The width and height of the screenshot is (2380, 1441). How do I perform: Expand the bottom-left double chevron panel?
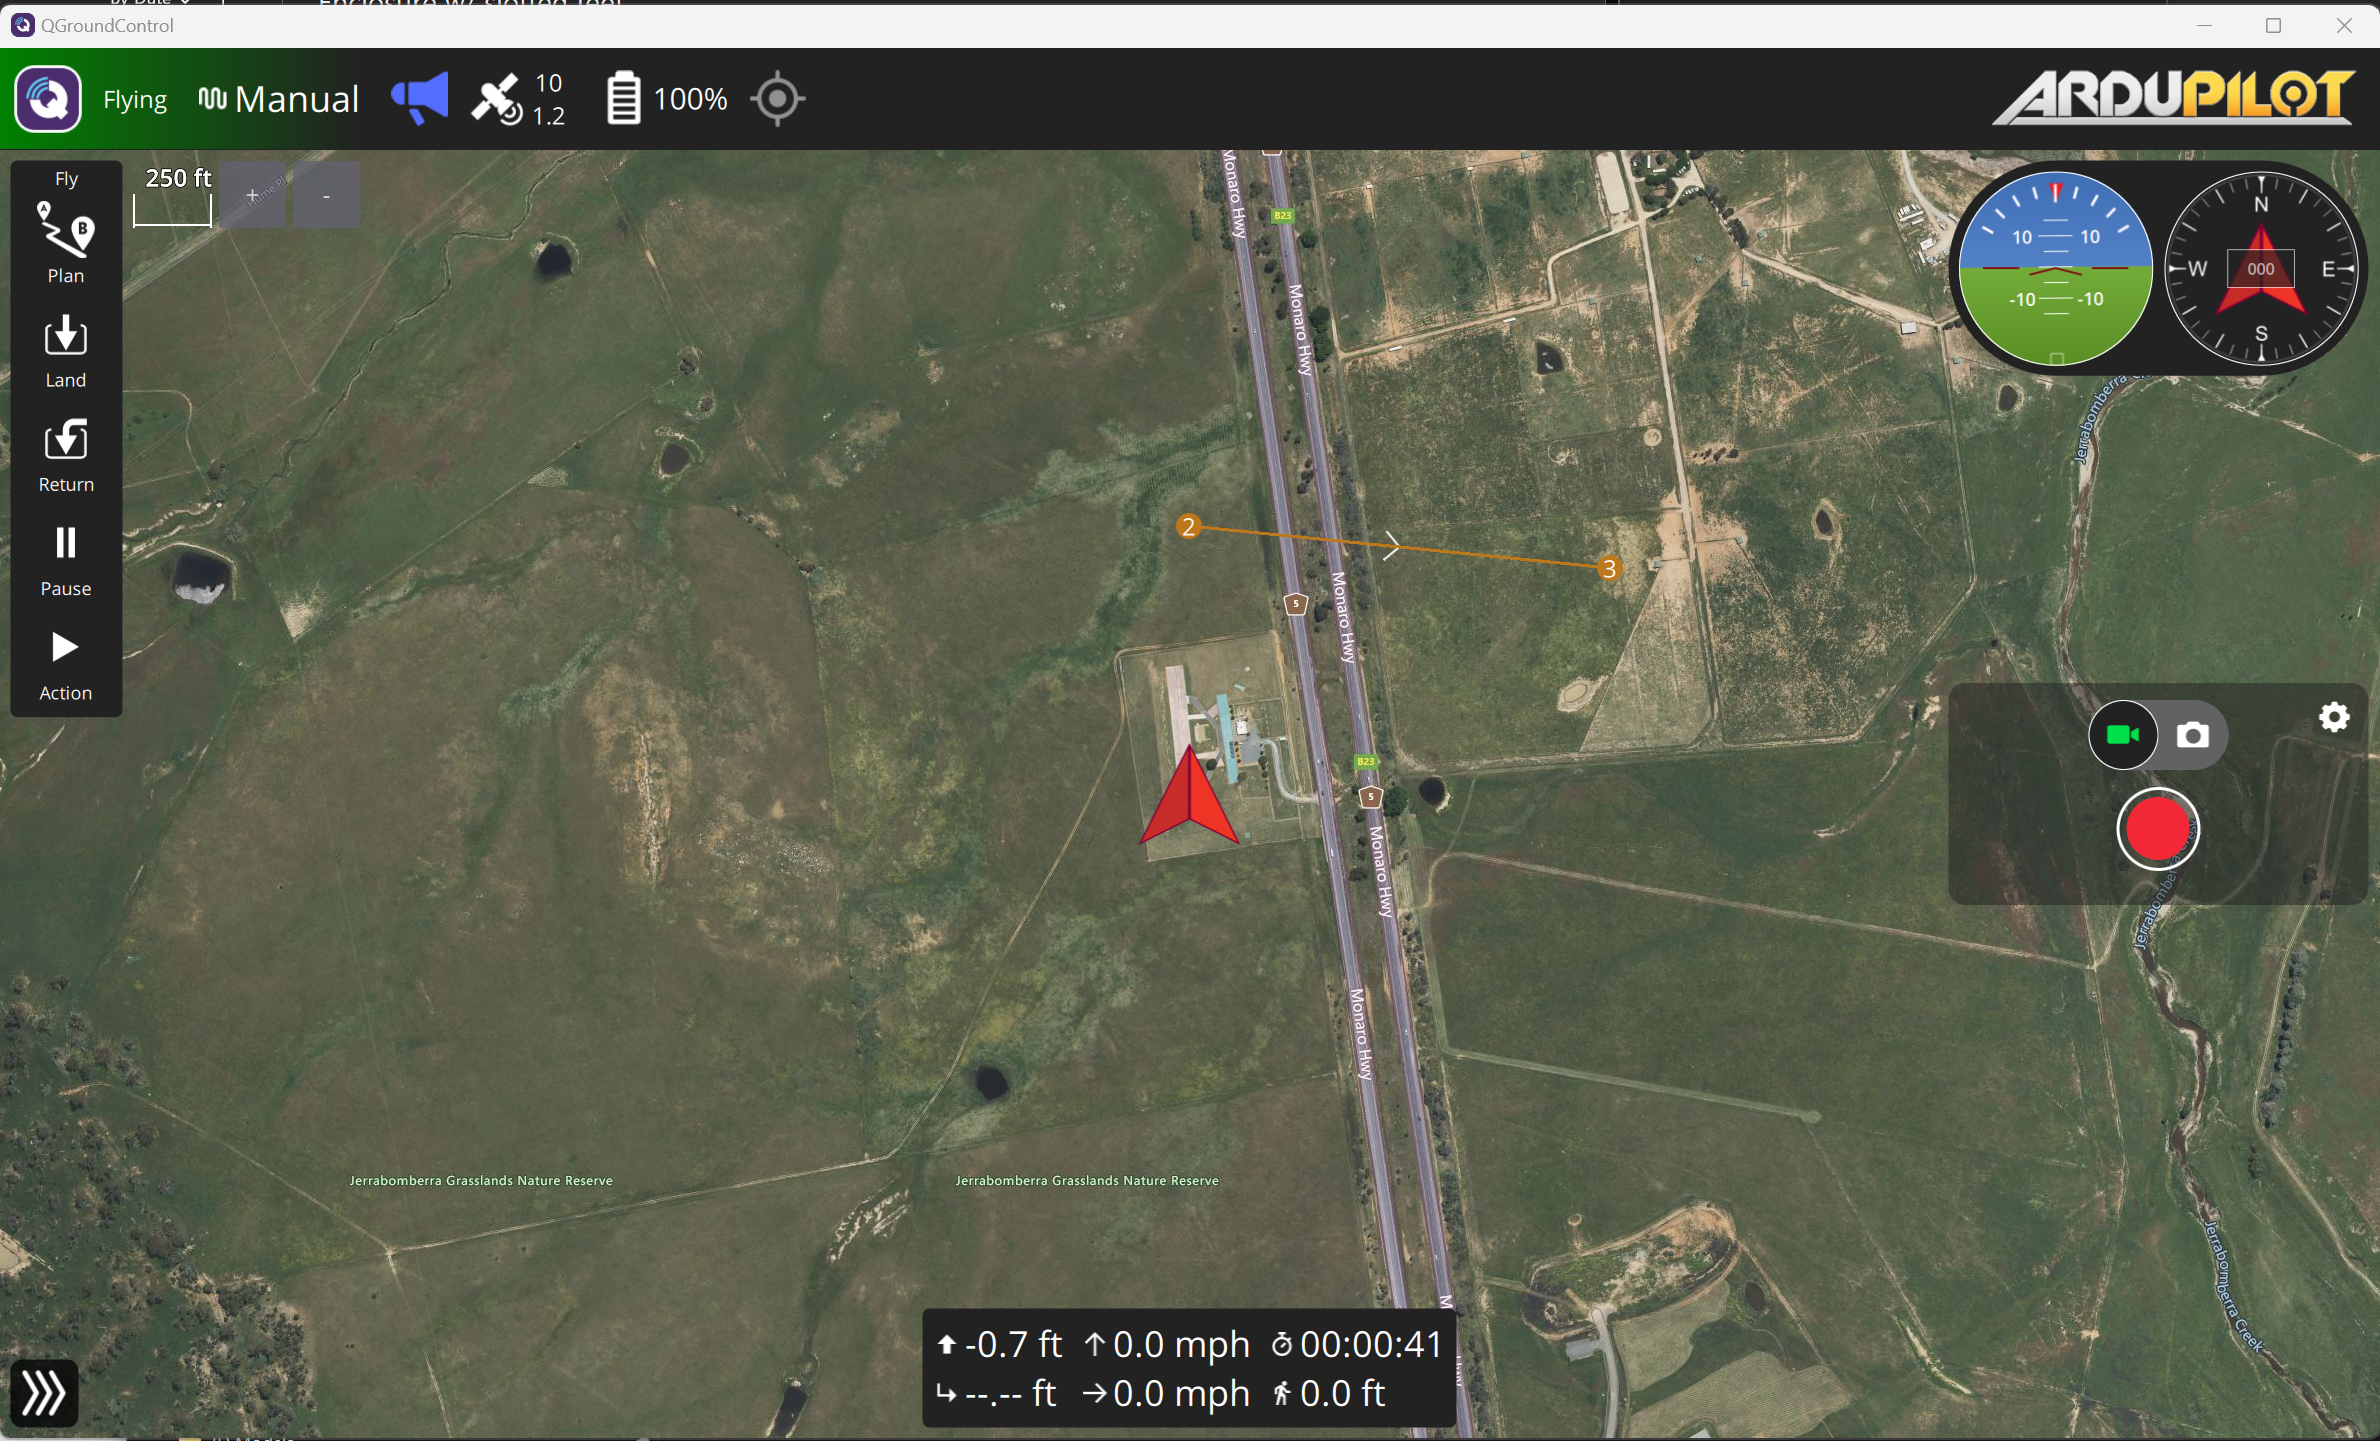(x=44, y=1393)
